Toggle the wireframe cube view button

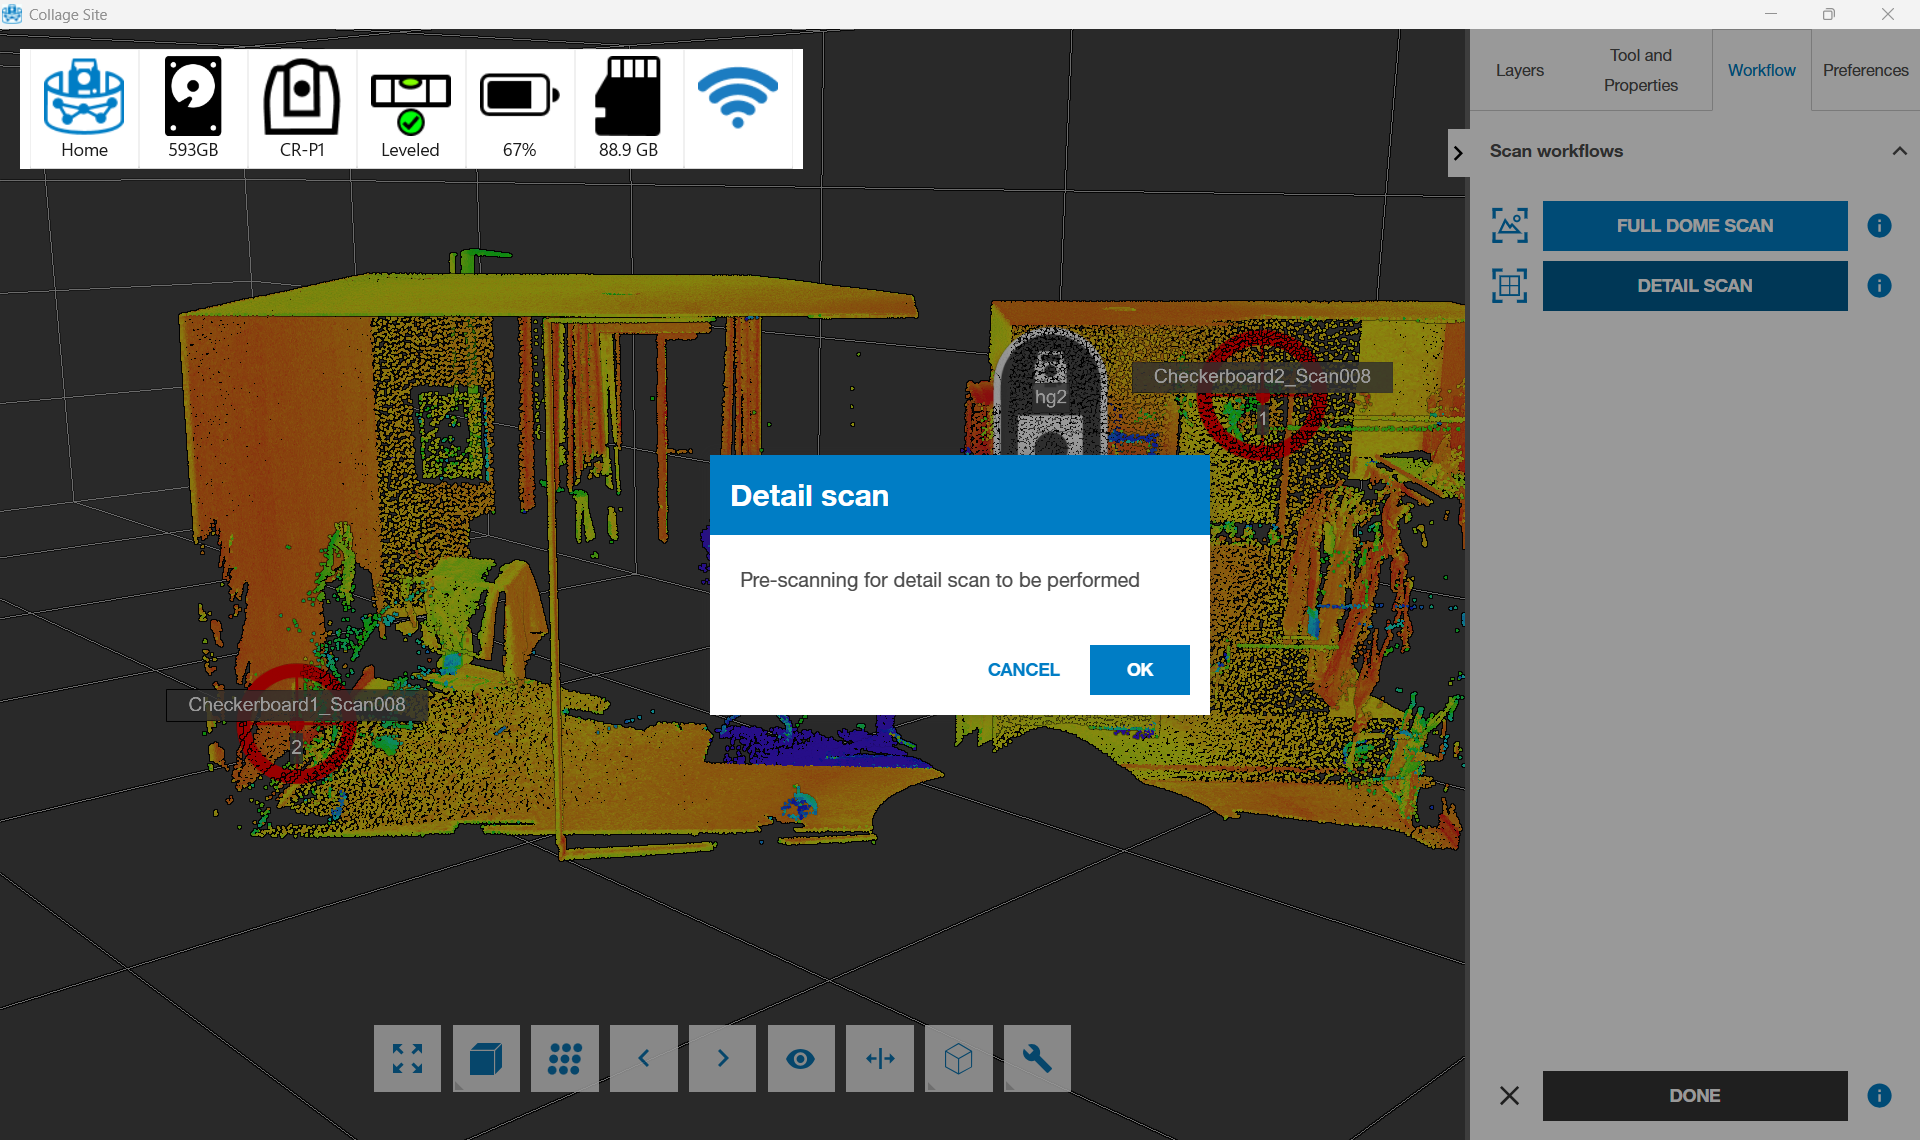click(x=958, y=1058)
